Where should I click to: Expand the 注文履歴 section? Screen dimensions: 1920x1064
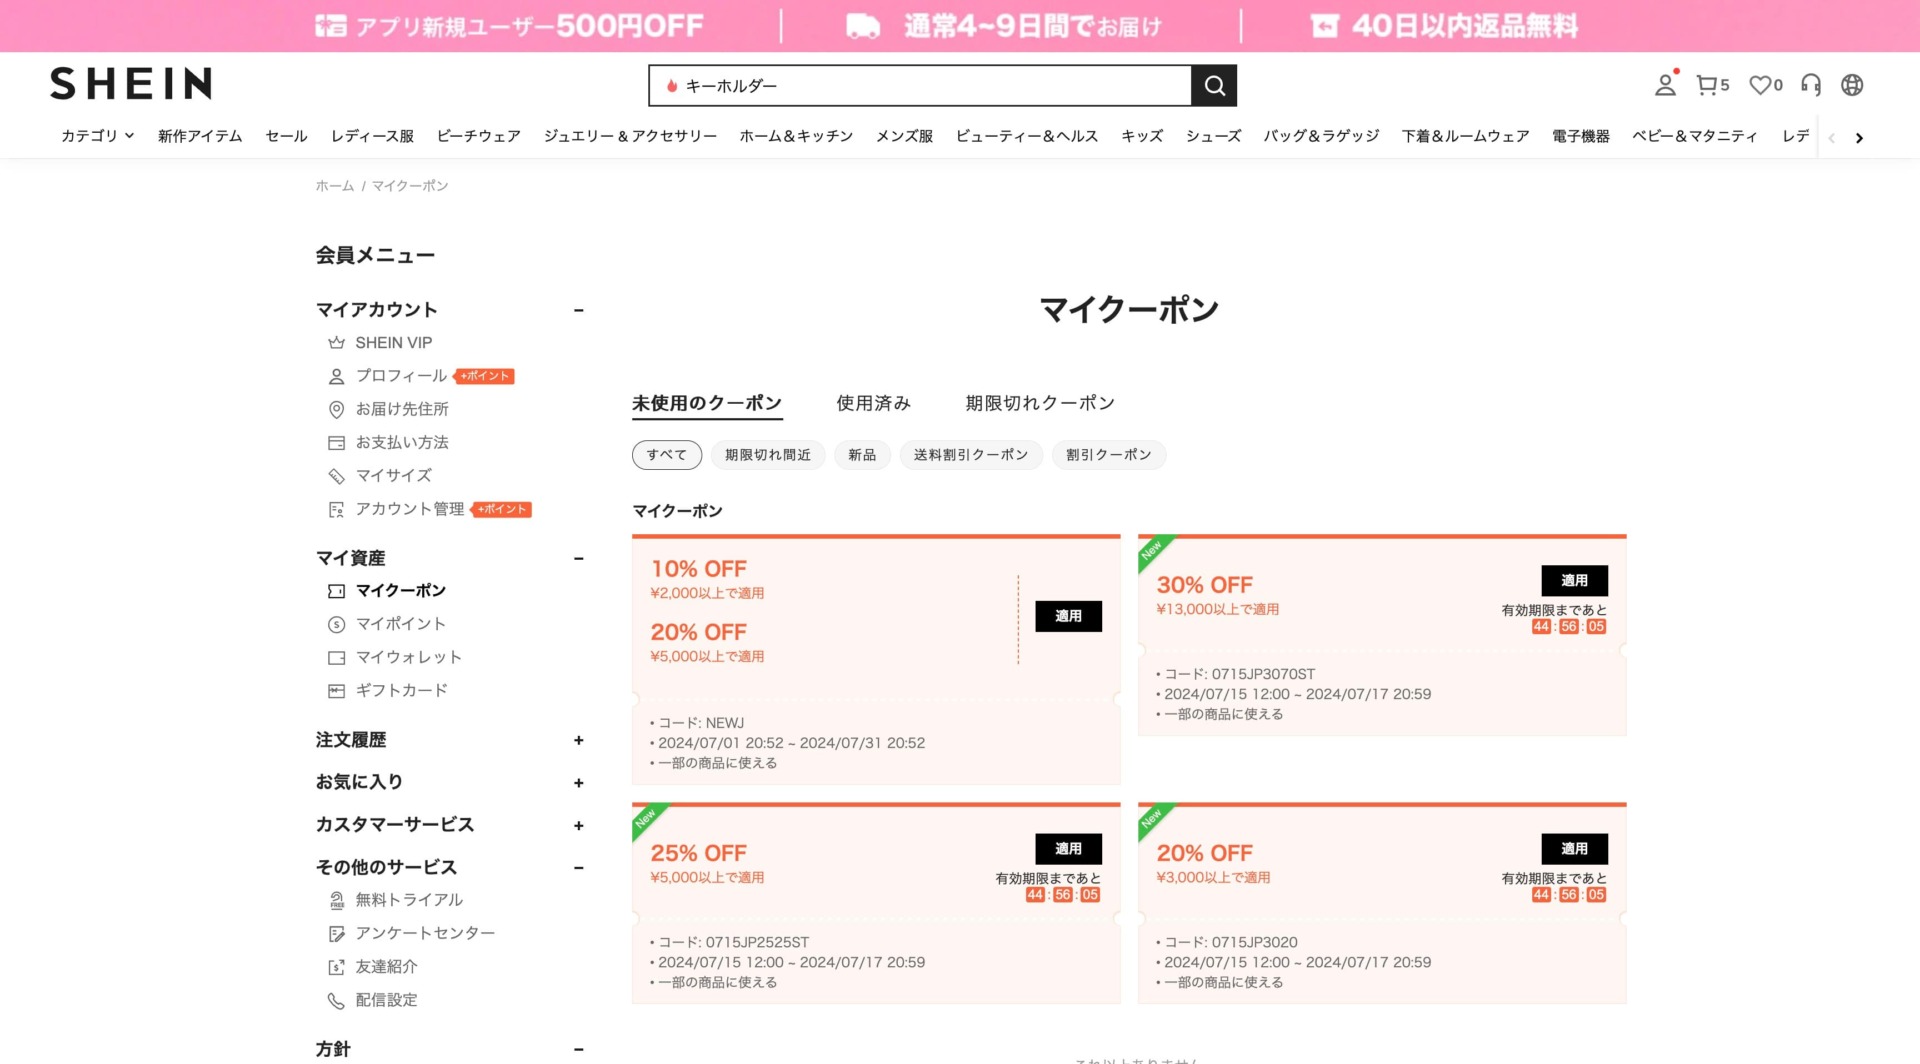pos(578,740)
